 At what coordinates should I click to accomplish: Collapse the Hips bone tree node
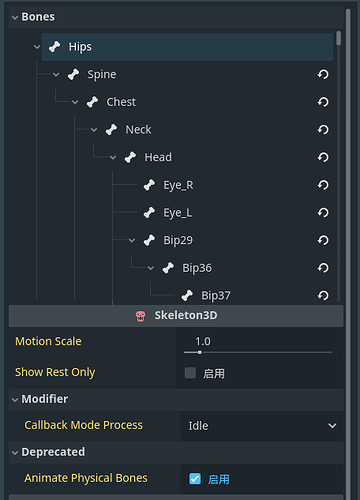tap(37, 47)
